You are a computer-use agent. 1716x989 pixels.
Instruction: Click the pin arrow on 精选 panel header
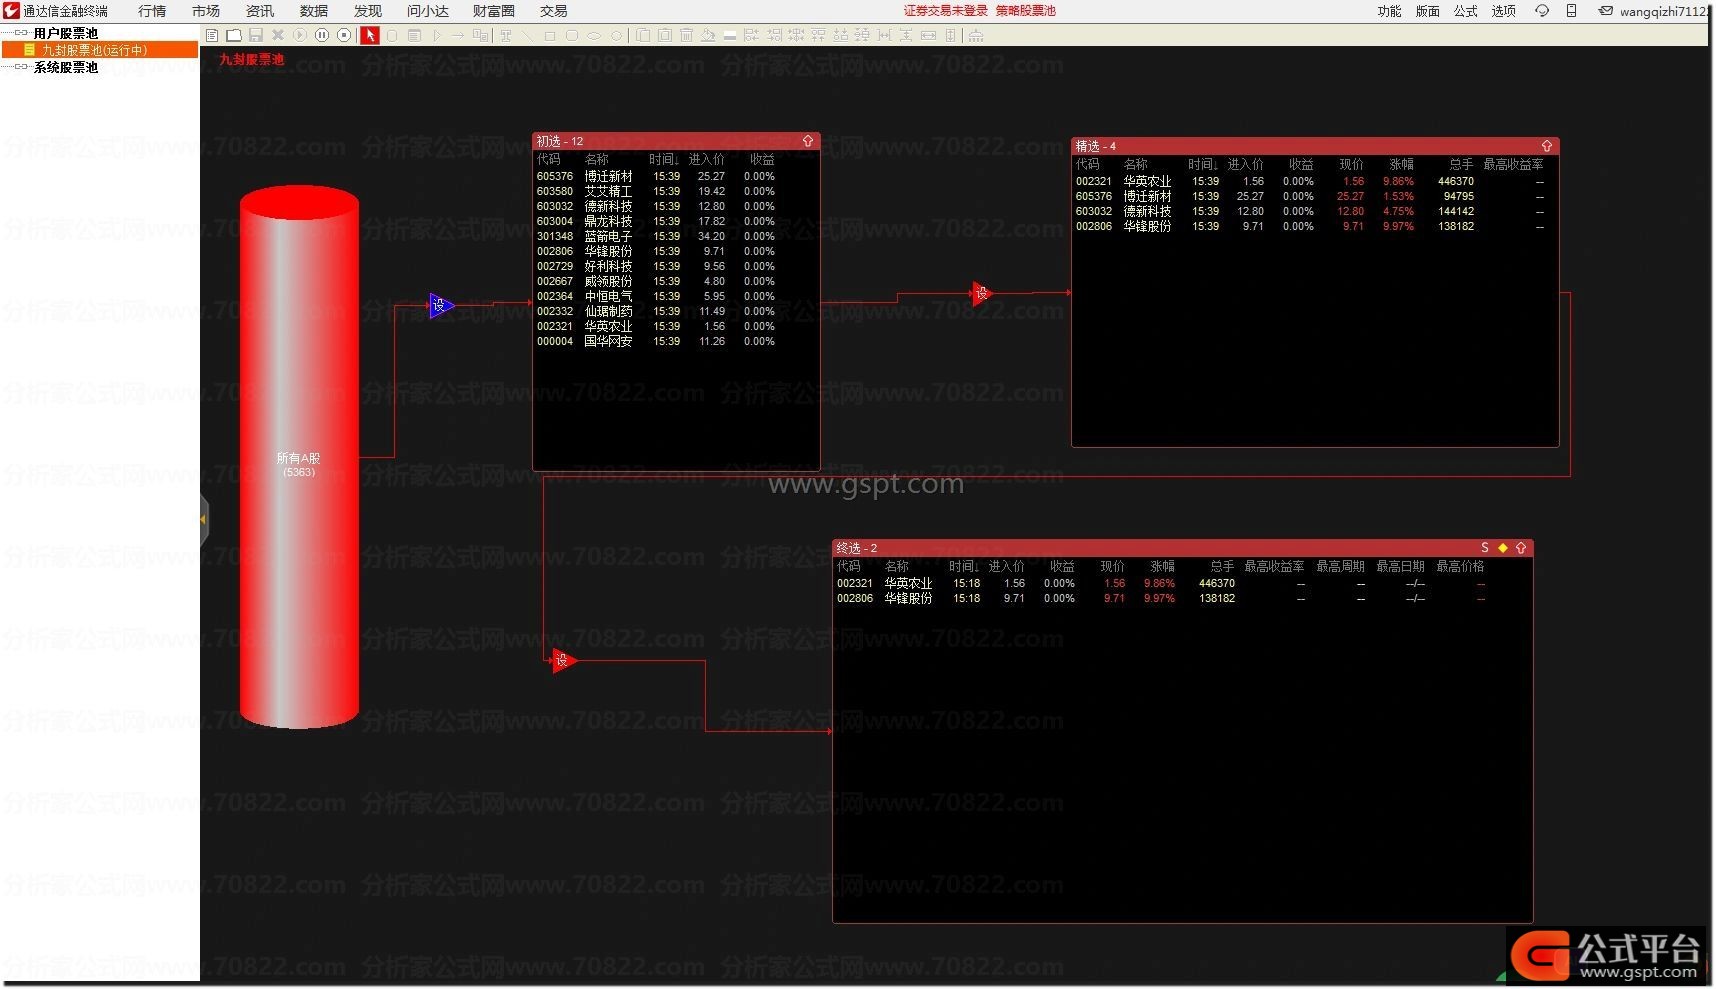coord(1547,146)
